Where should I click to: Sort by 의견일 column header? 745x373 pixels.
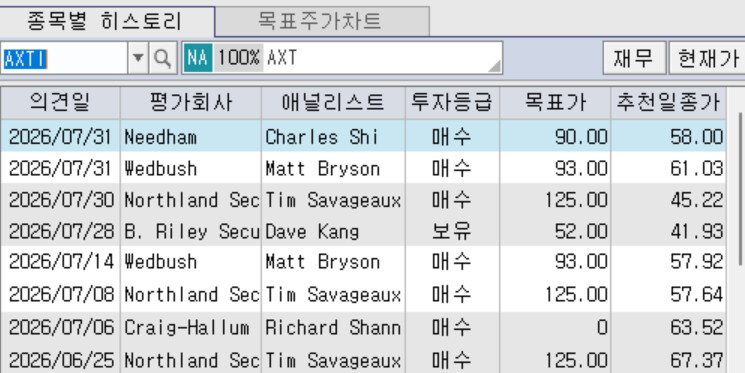coord(60,102)
